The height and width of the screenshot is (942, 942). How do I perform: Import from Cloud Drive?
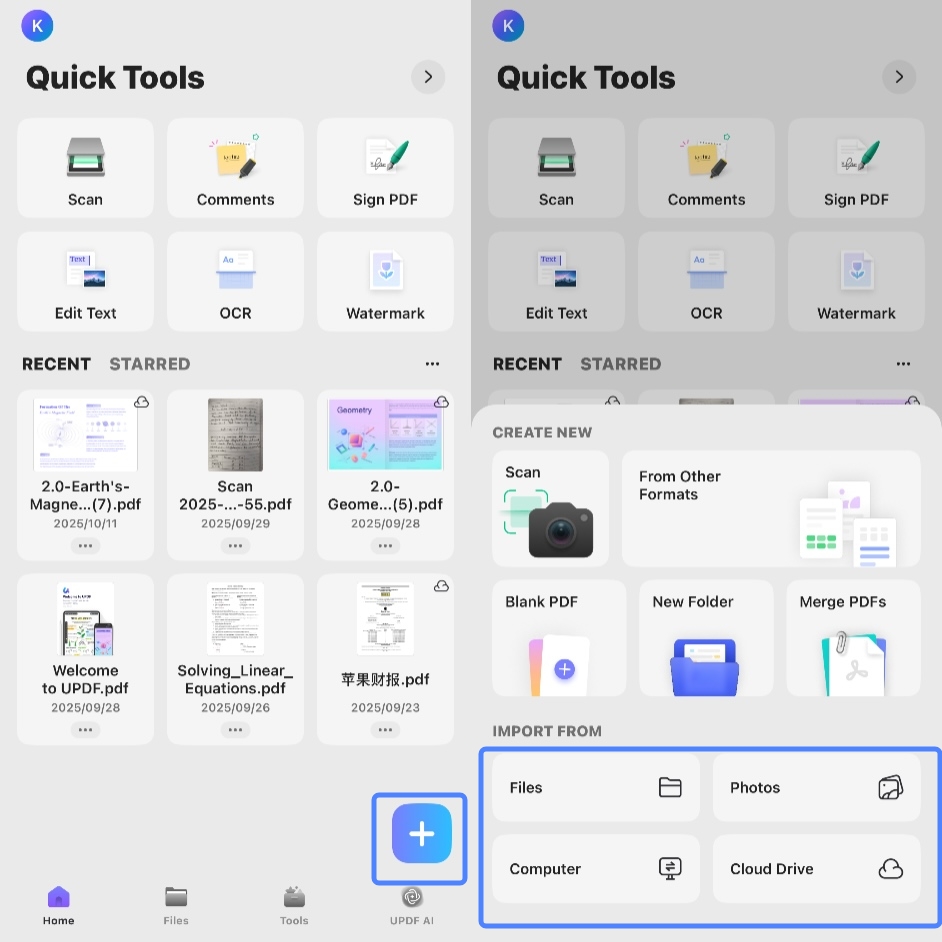point(816,869)
